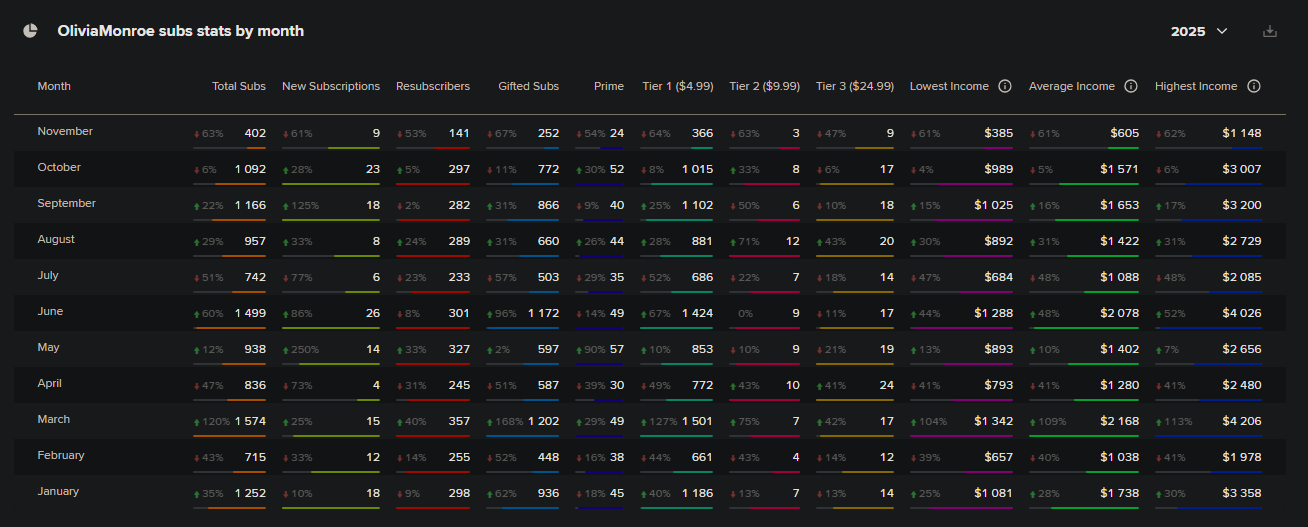Sort by New Subscriptions column header
Image resolution: width=1308 pixels, height=527 pixels.
click(331, 86)
